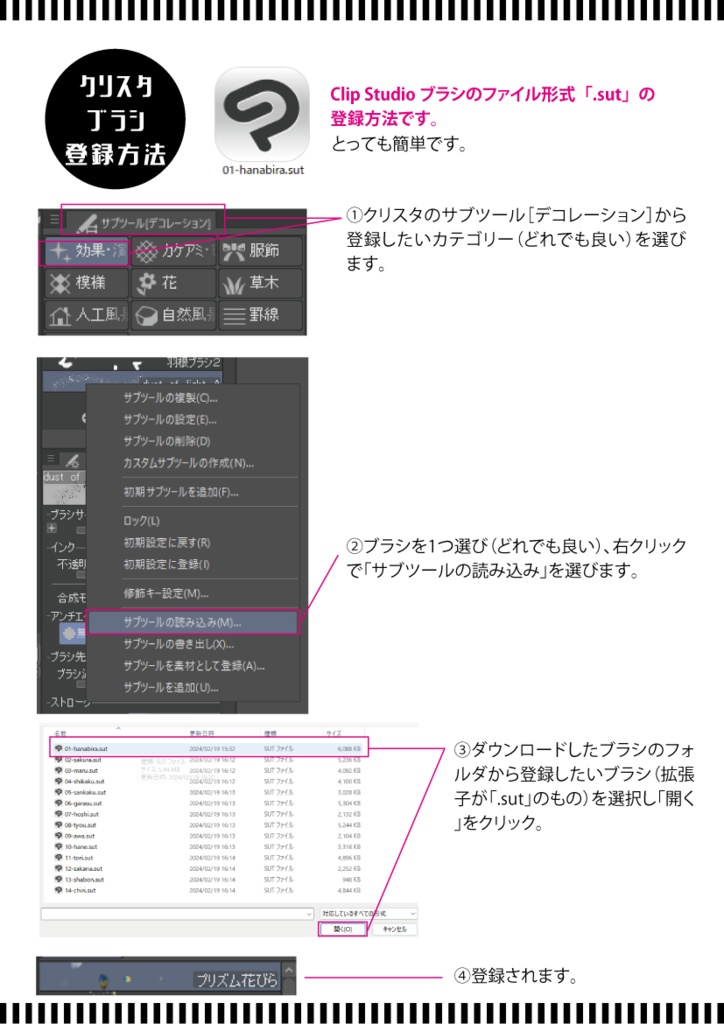Click the キャンセル cancel button
Viewport: 724px width, 1024px height.
click(x=394, y=929)
